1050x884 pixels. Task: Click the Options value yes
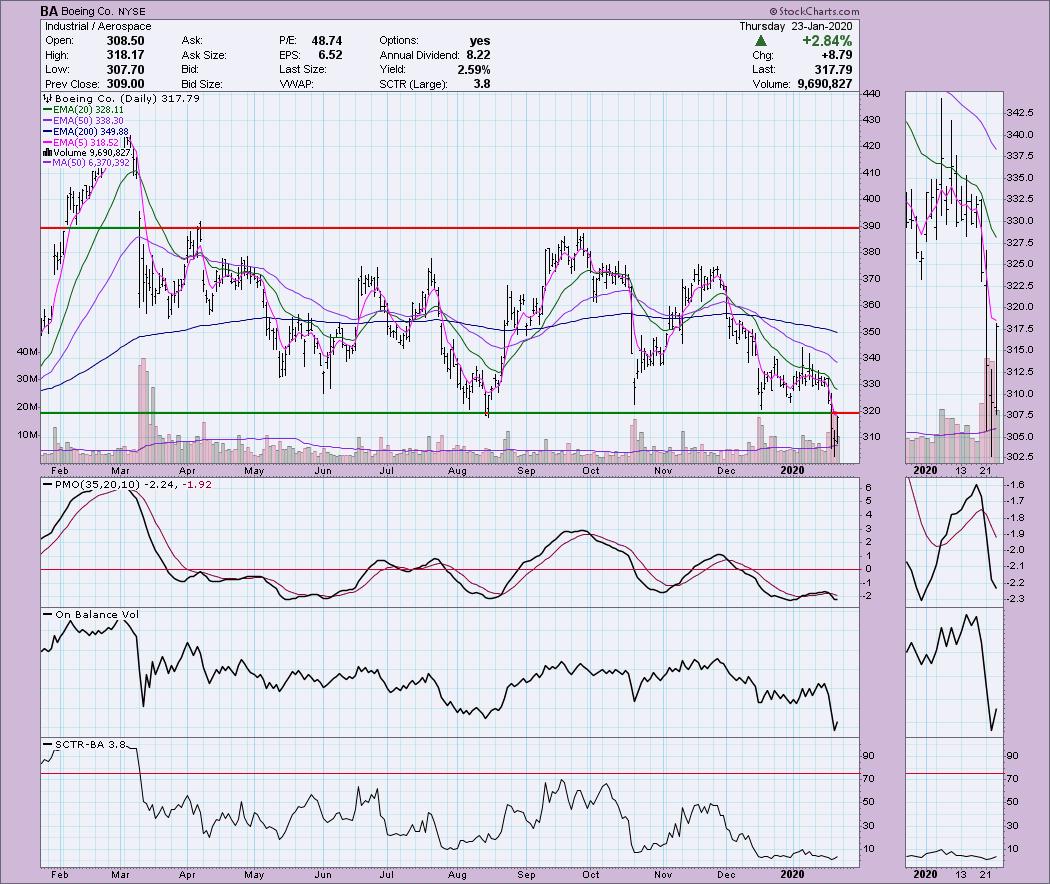(479, 41)
